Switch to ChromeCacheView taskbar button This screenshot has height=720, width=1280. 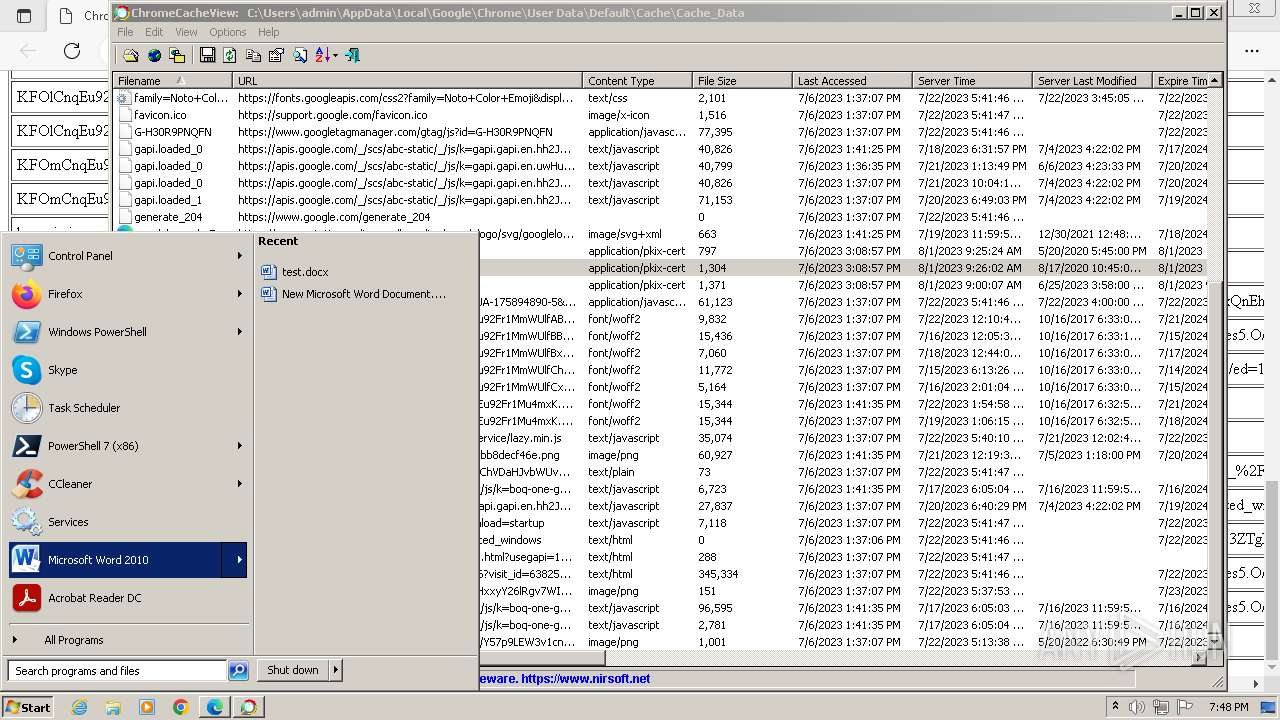coord(248,707)
